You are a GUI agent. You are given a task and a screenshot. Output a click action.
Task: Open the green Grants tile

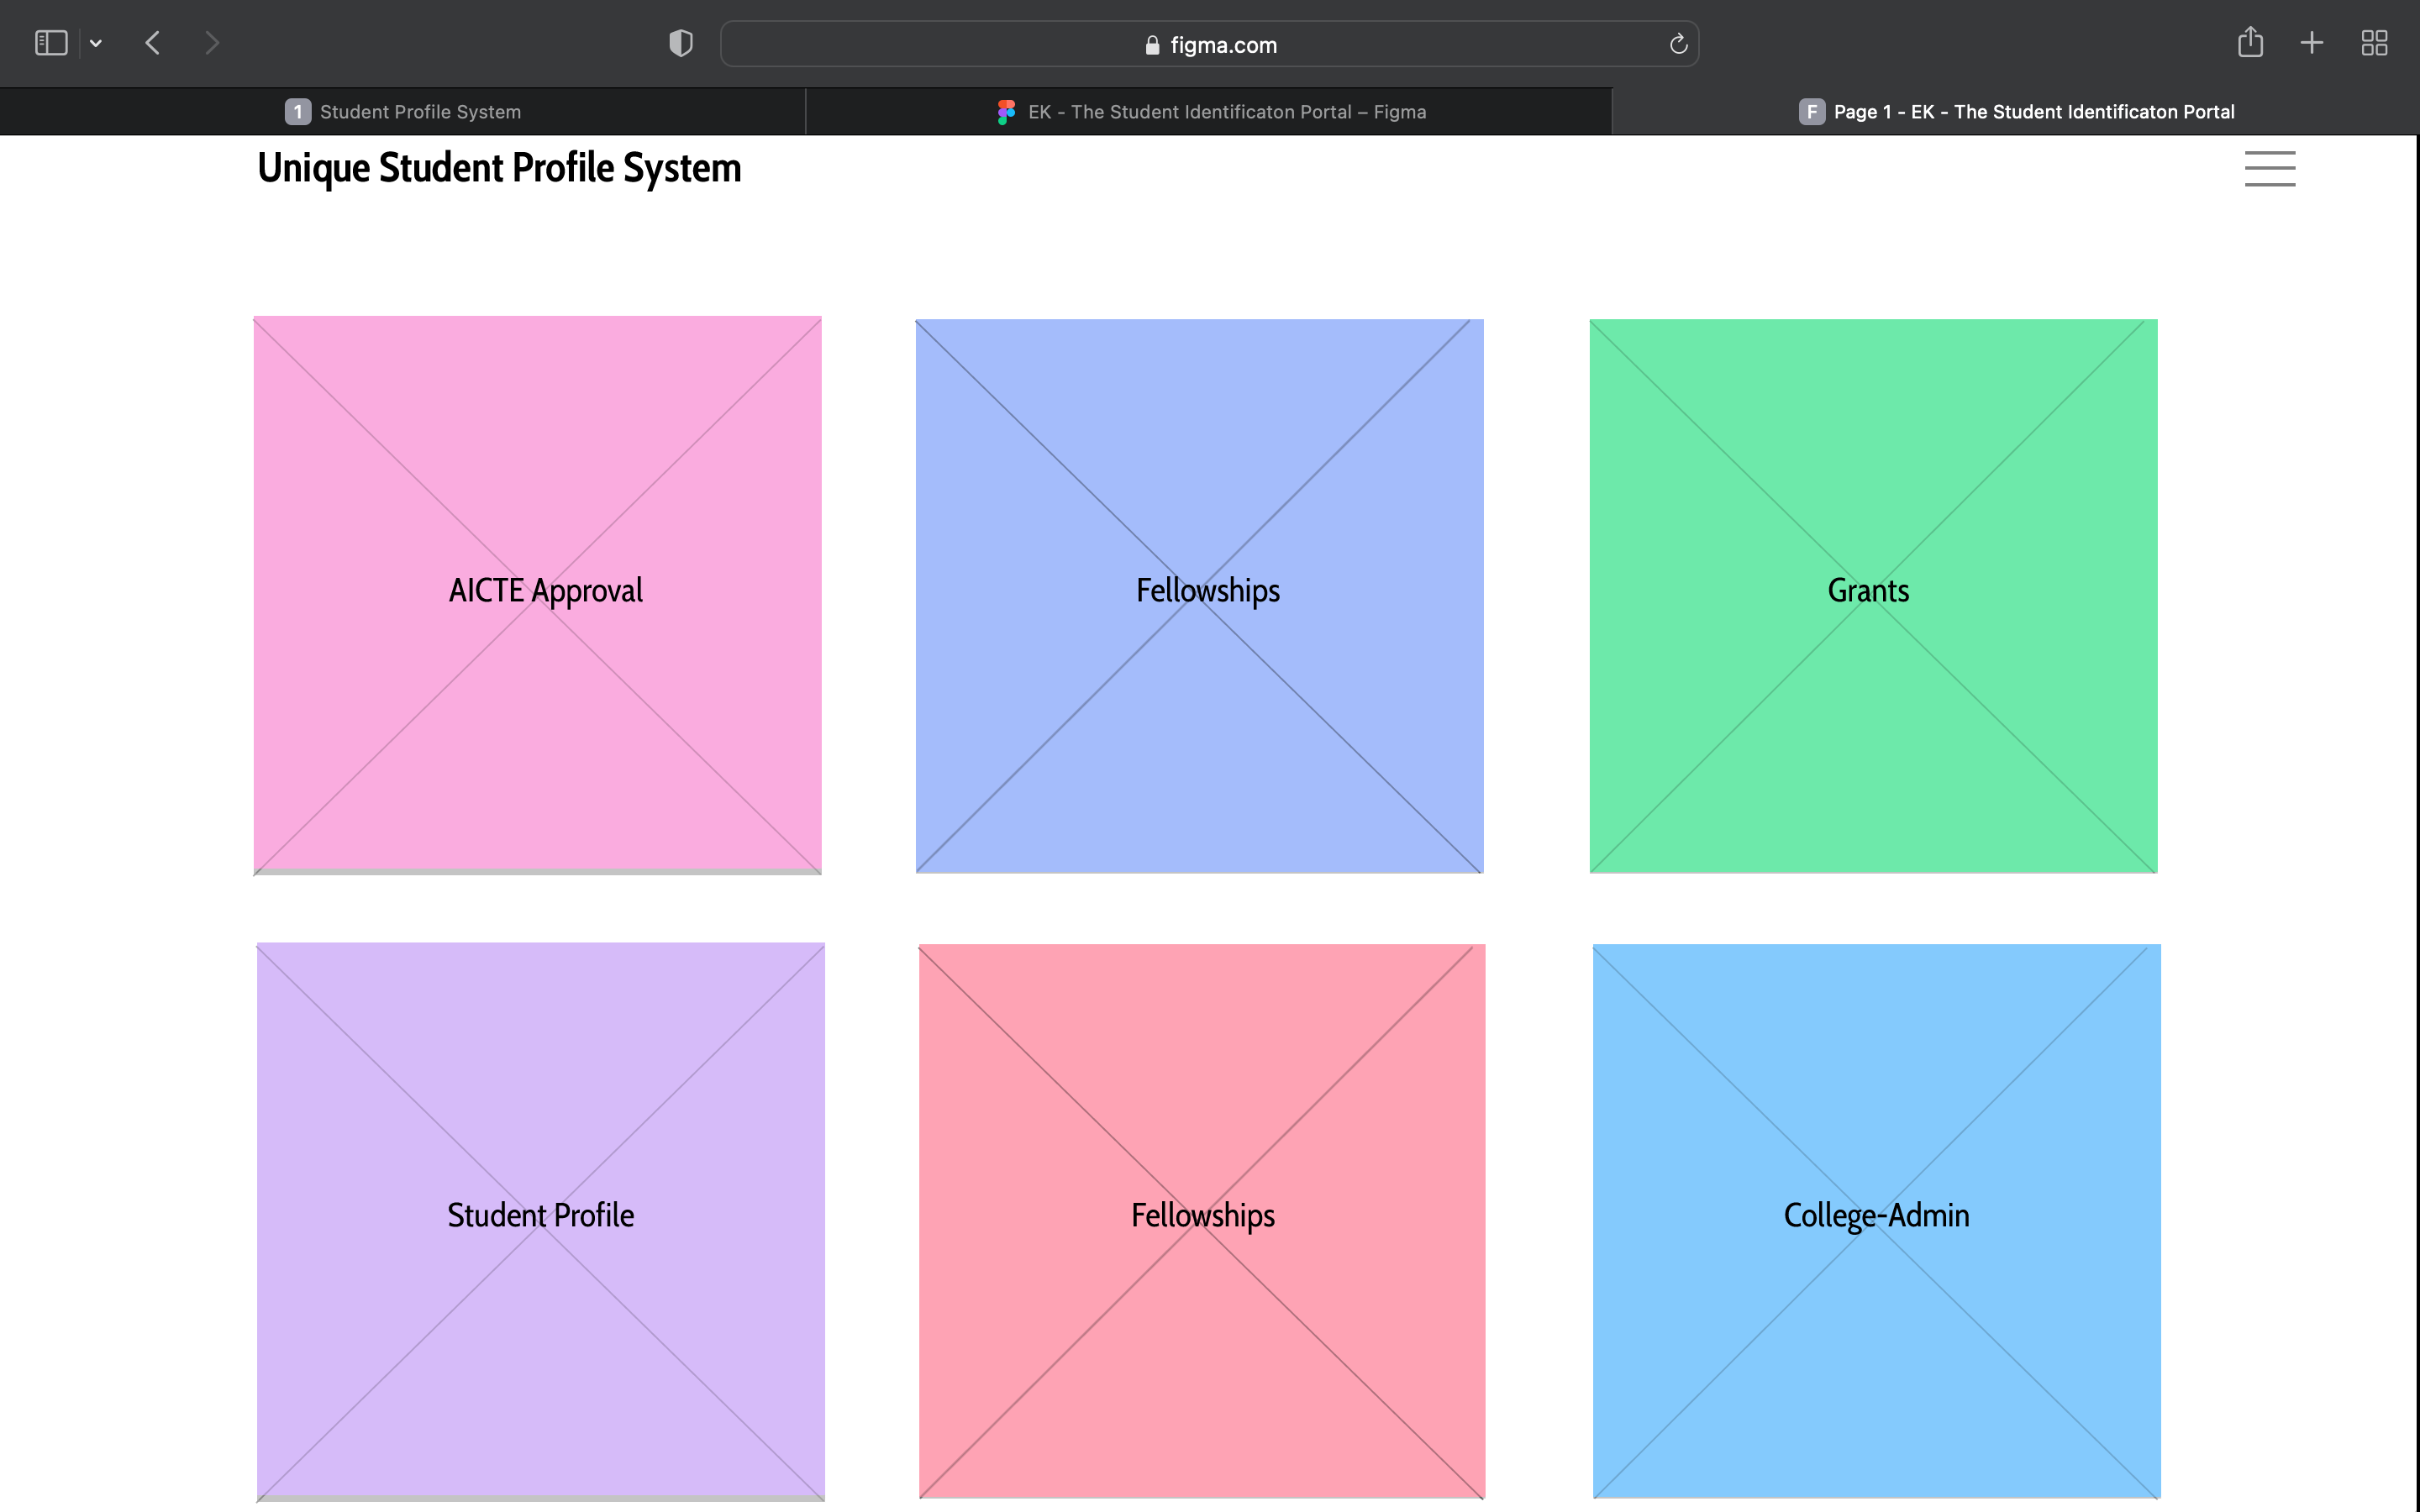tap(1873, 595)
